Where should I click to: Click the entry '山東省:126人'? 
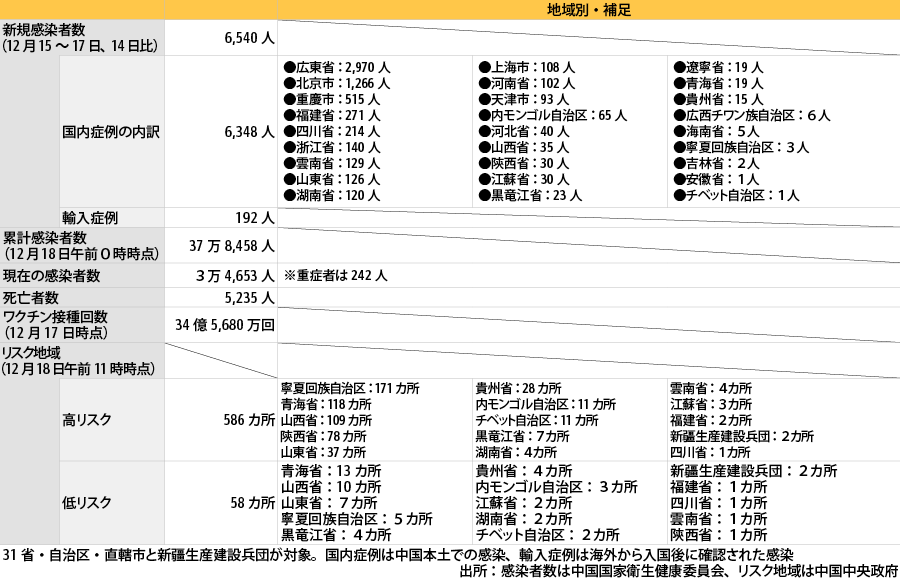point(331,180)
